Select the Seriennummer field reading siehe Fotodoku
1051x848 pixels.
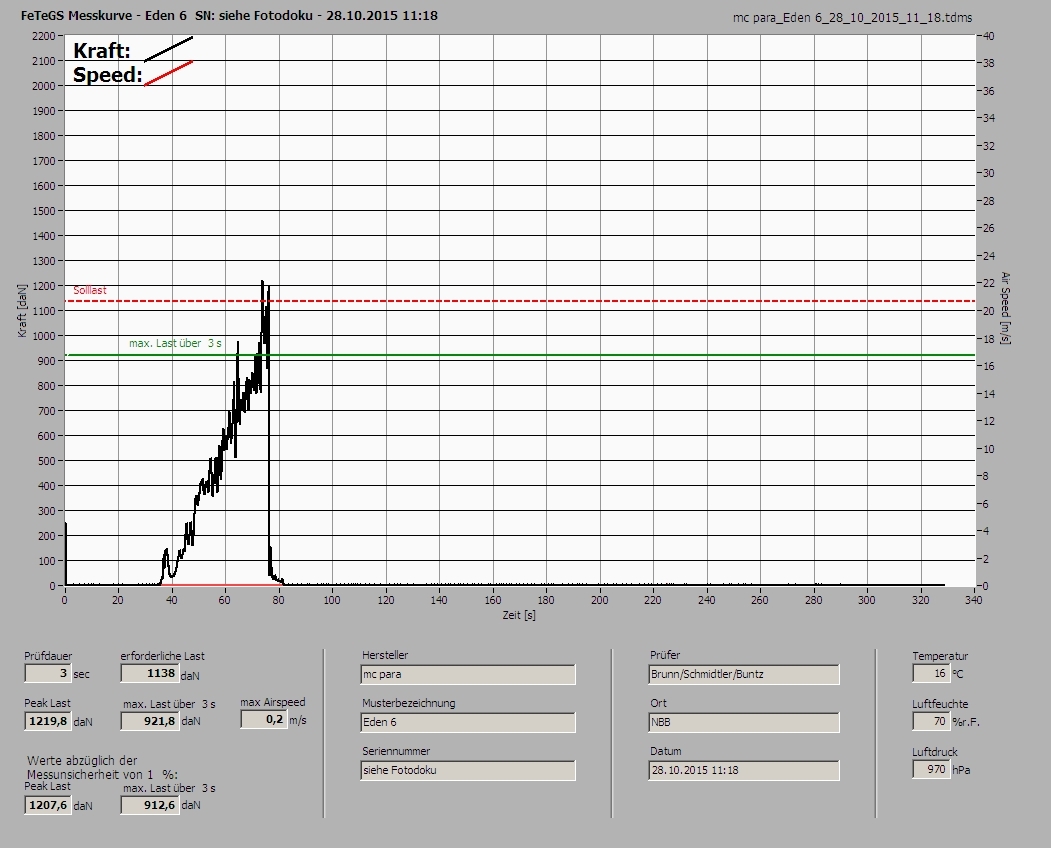pyautogui.click(x=468, y=771)
